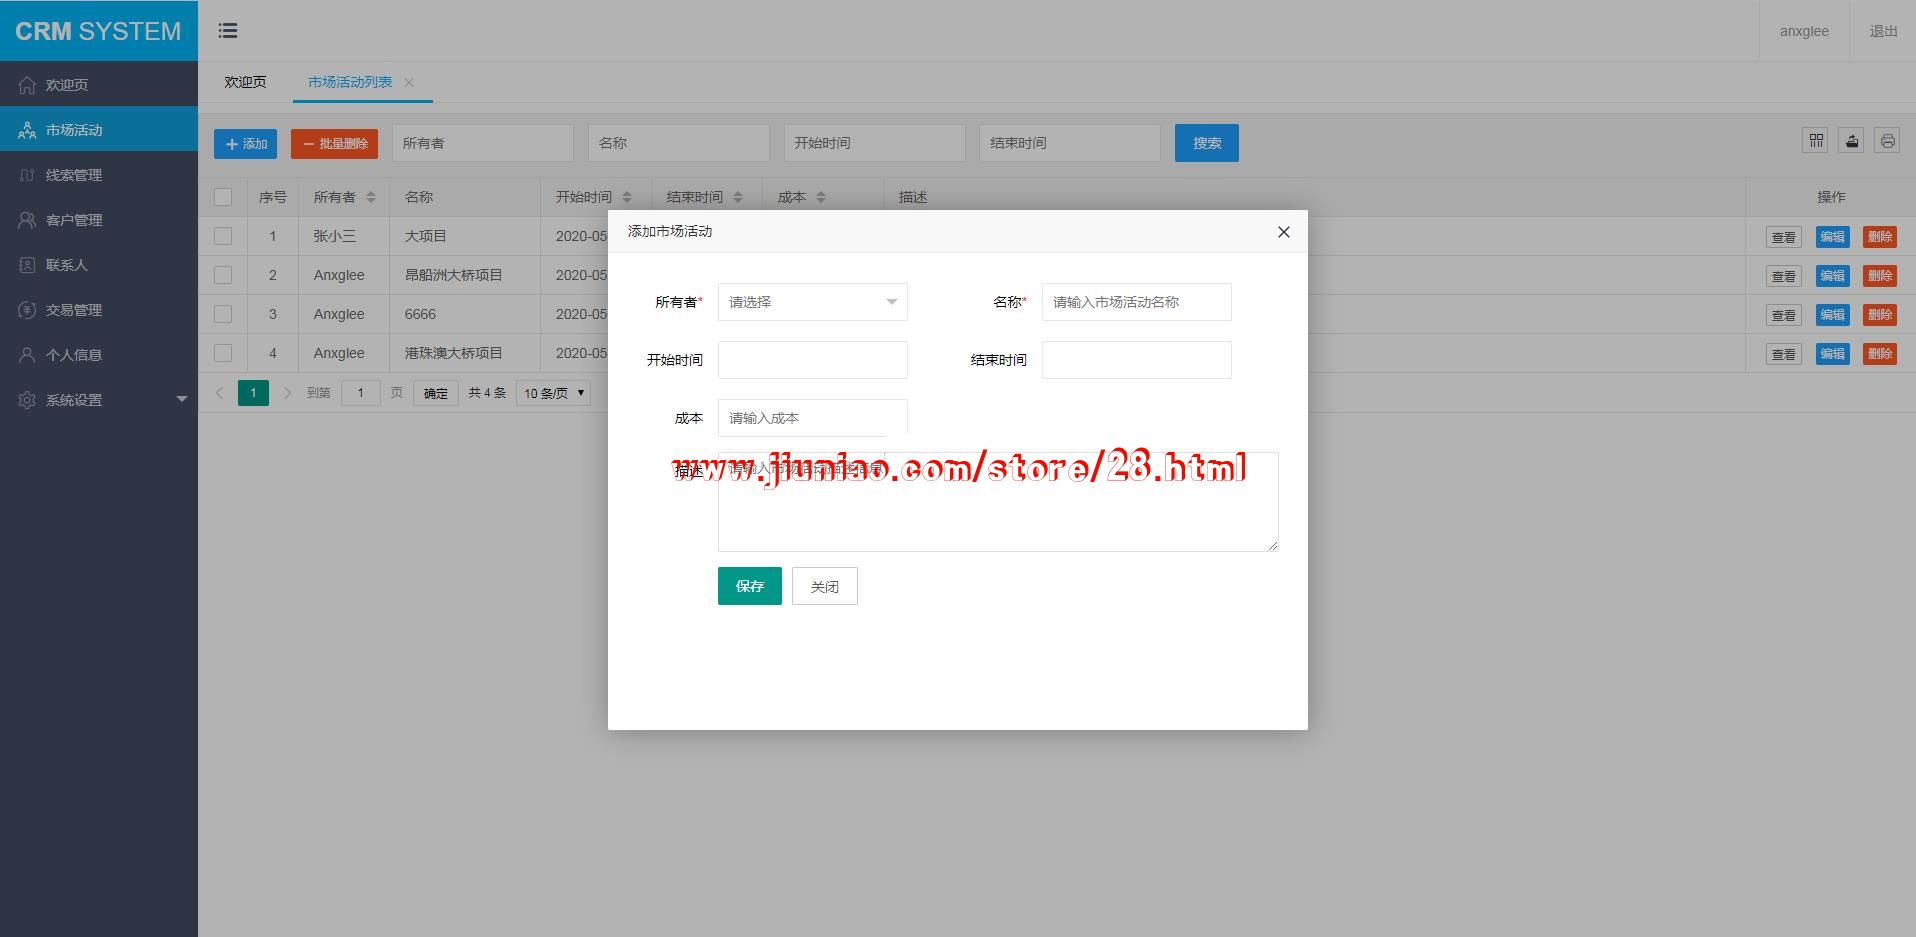
Task: Go to next page arrow
Action: 287,393
